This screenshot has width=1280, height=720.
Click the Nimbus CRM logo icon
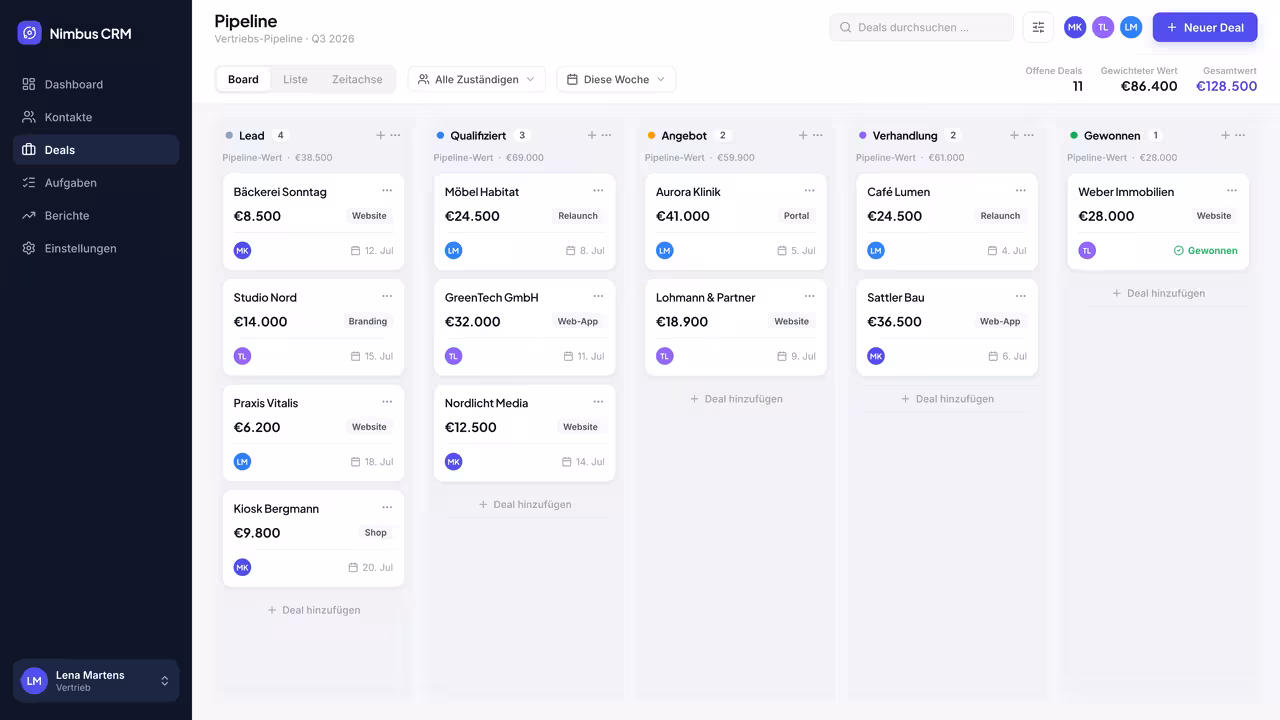coord(30,33)
